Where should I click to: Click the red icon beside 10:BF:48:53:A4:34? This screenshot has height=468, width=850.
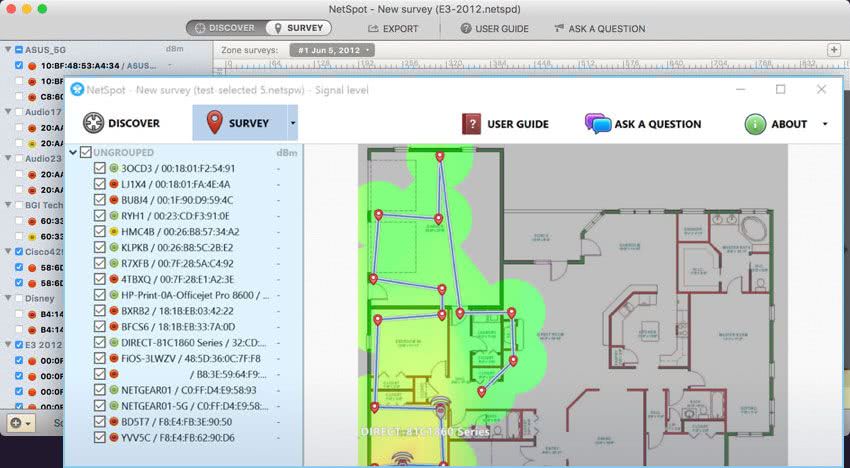click(32, 66)
